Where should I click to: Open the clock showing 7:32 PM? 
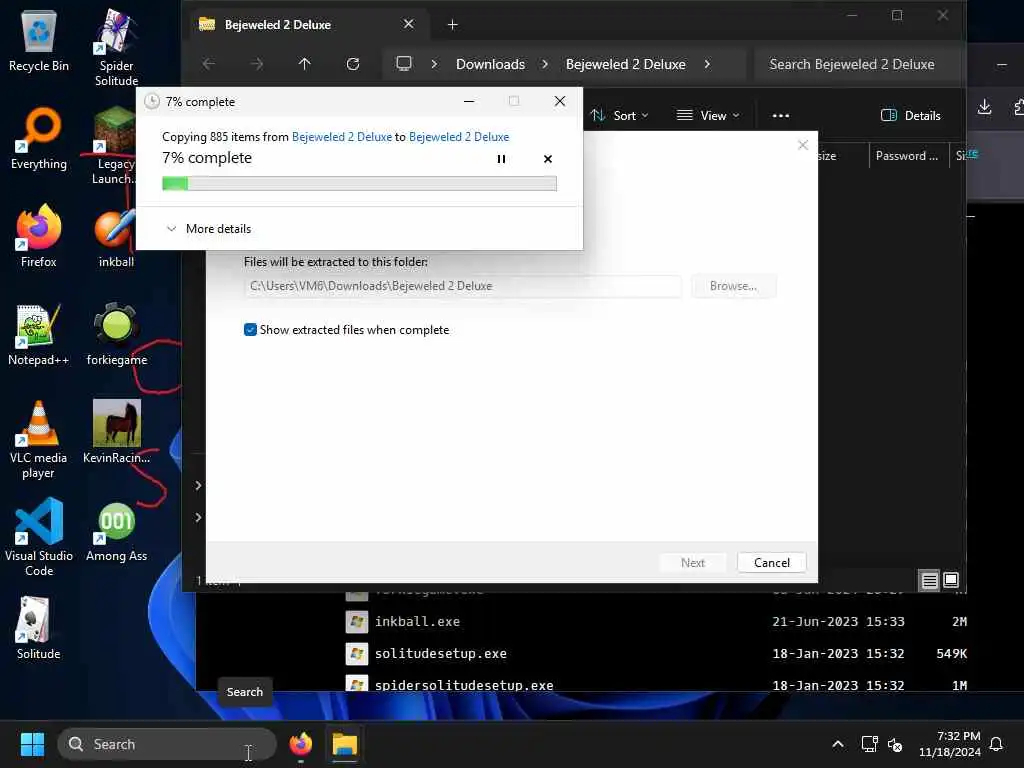point(950,744)
